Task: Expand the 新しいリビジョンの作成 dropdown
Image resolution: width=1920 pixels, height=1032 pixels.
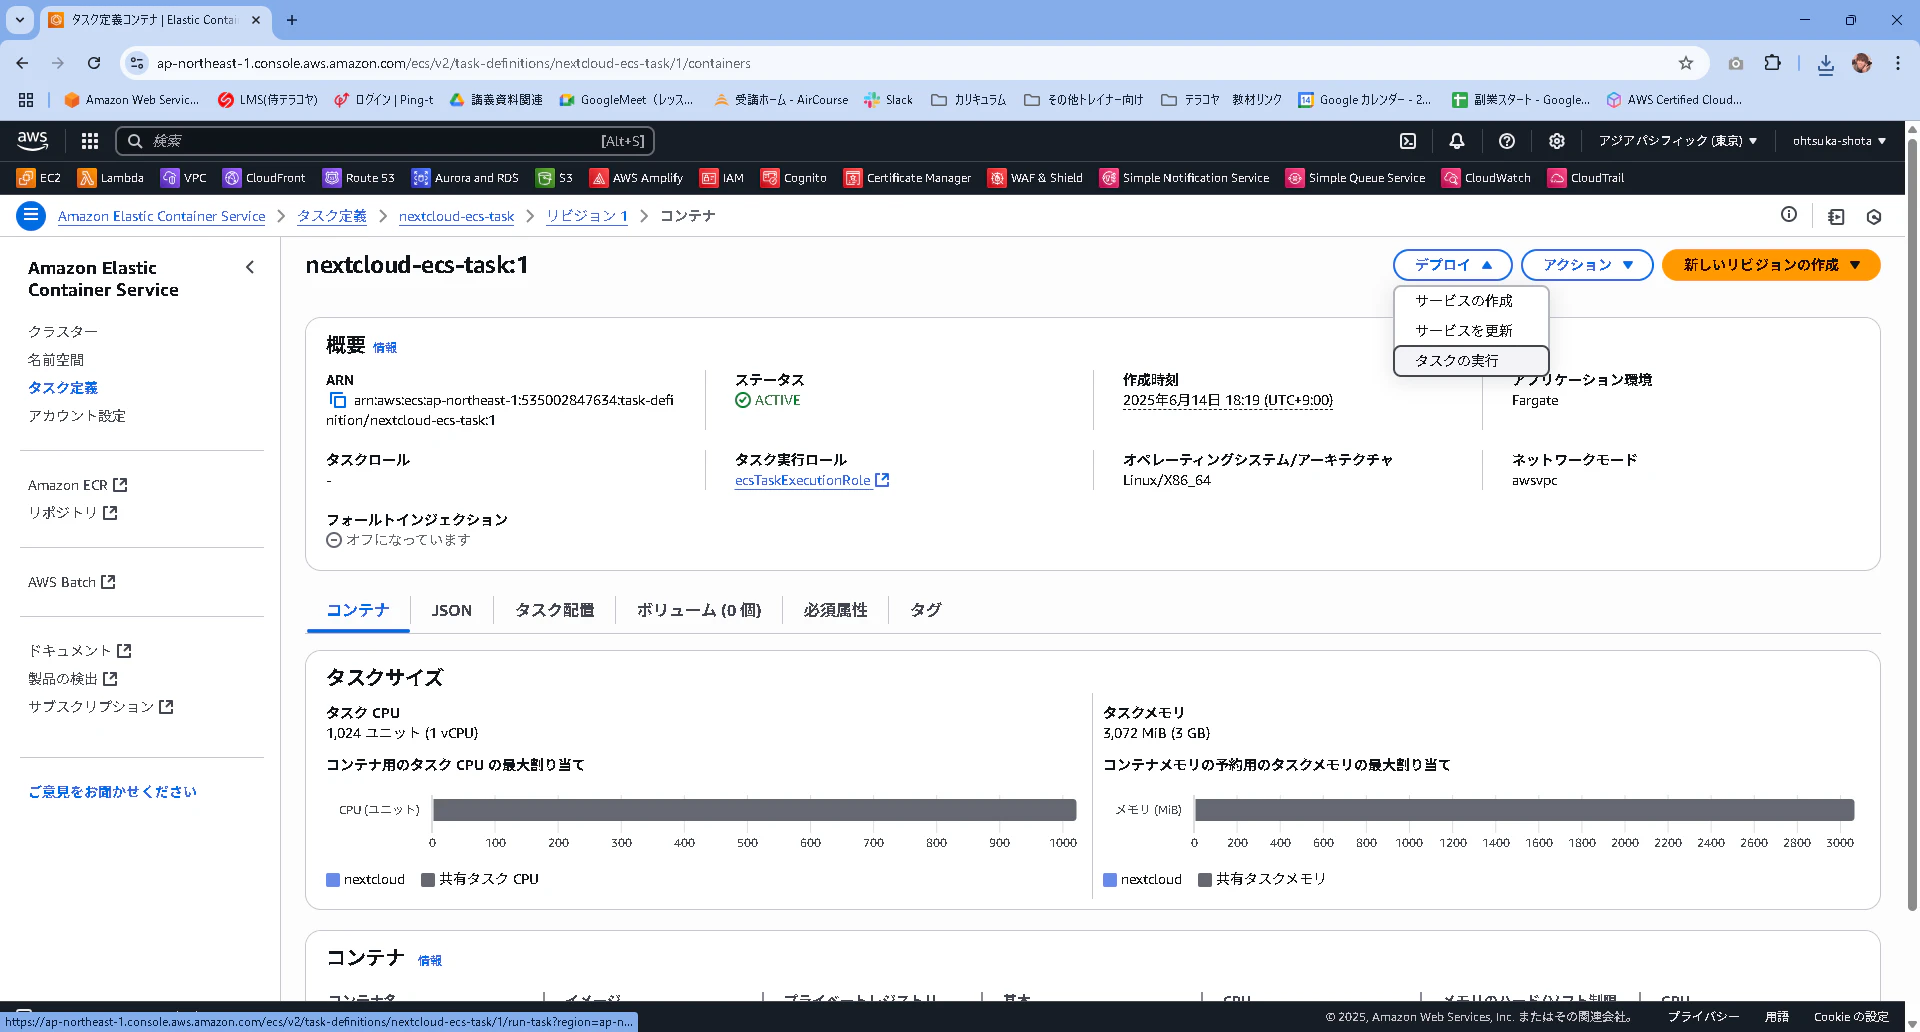Action: pos(1771,265)
